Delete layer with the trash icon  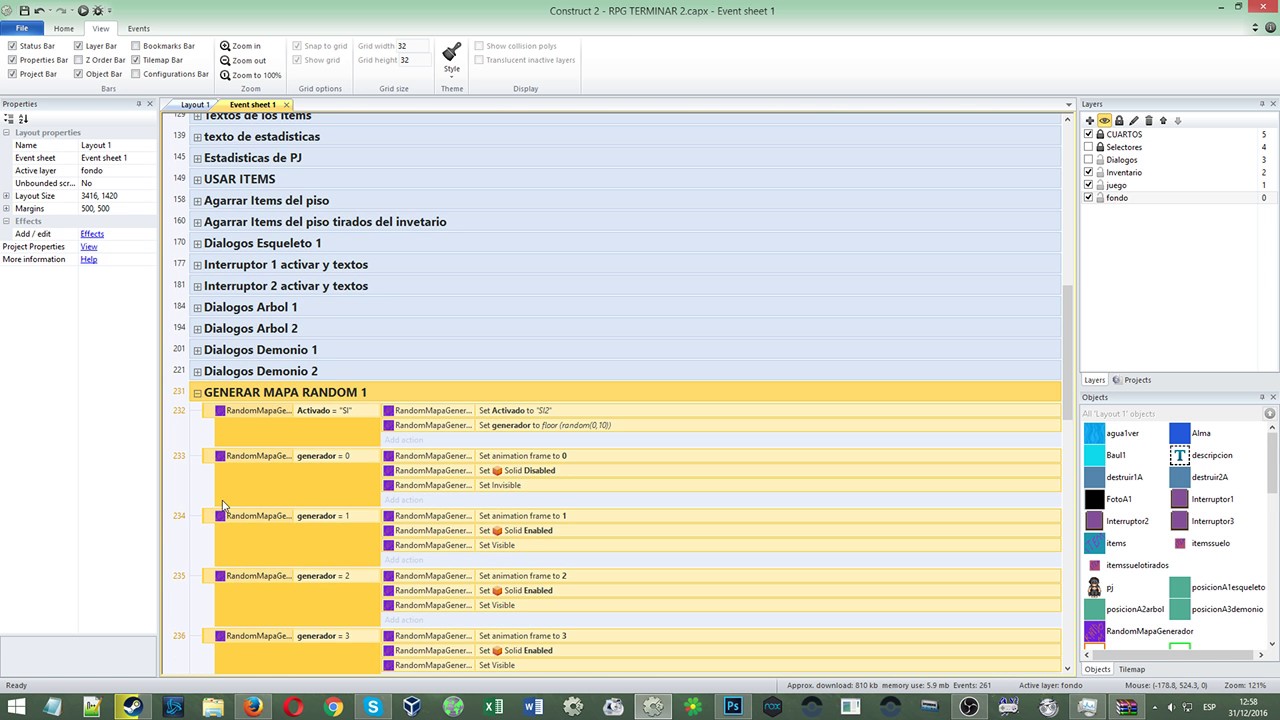1148,121
